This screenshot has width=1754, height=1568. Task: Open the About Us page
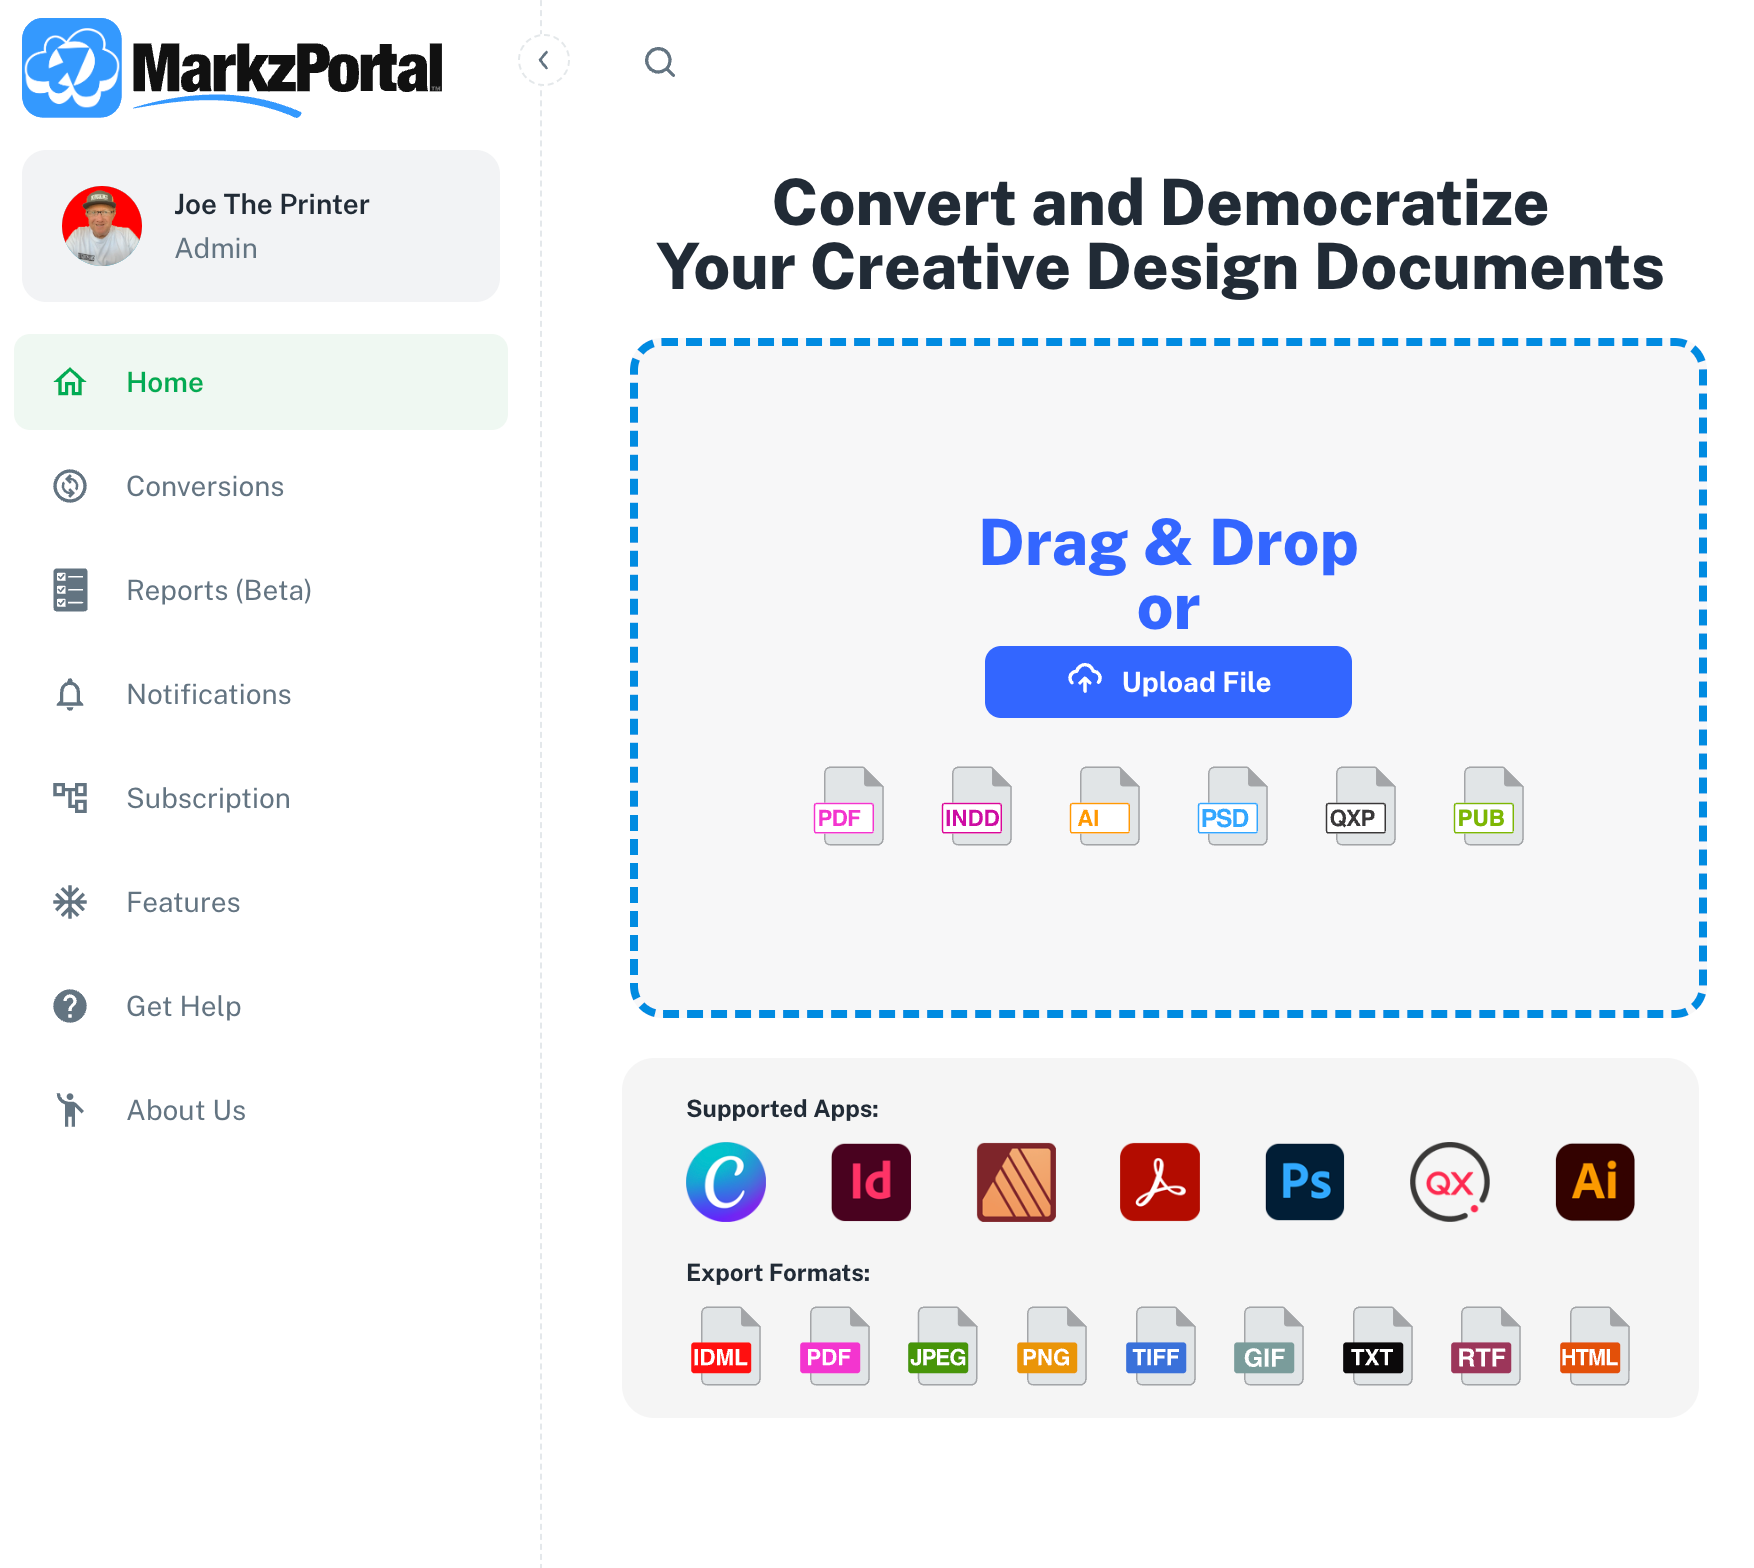[260, 1110]
